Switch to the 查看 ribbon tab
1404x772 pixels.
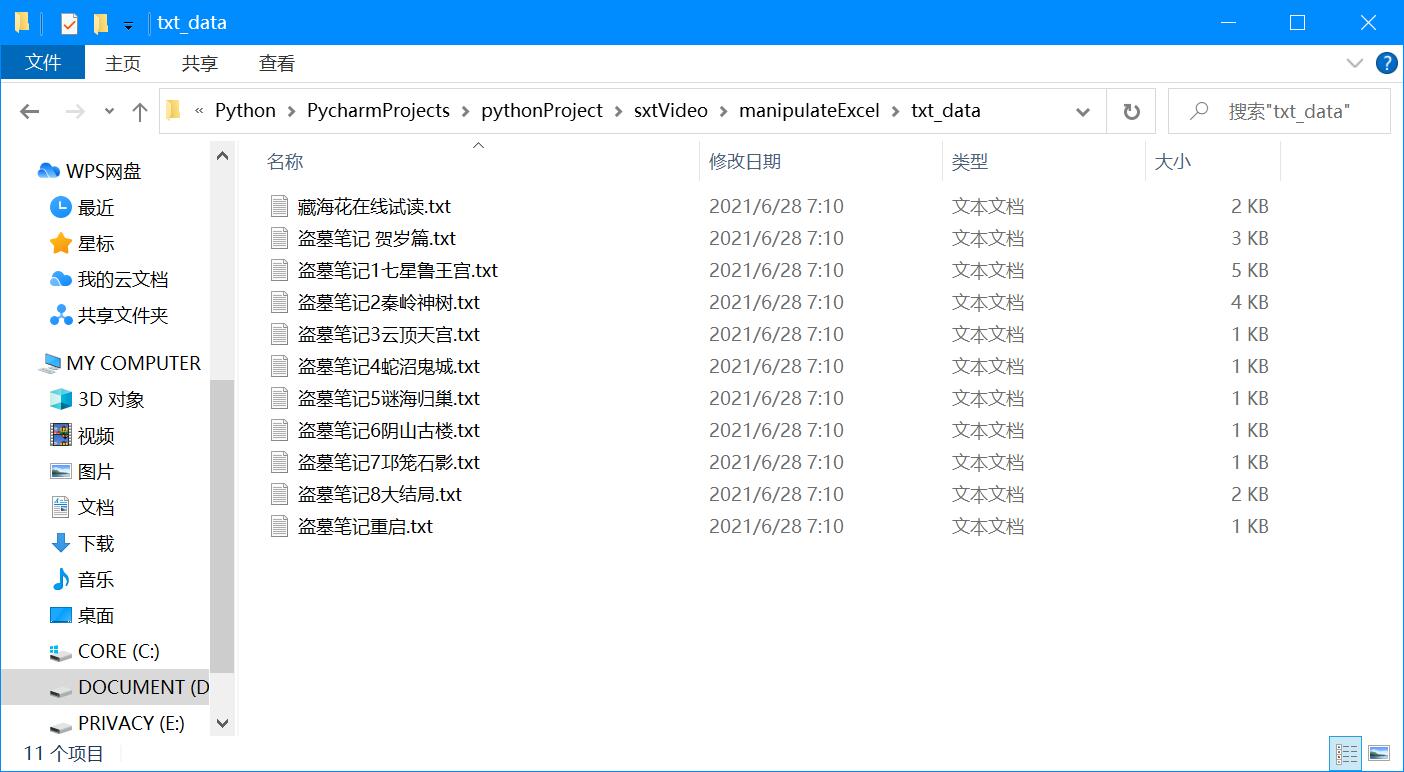pyautogui.click(x=277, y=63)
